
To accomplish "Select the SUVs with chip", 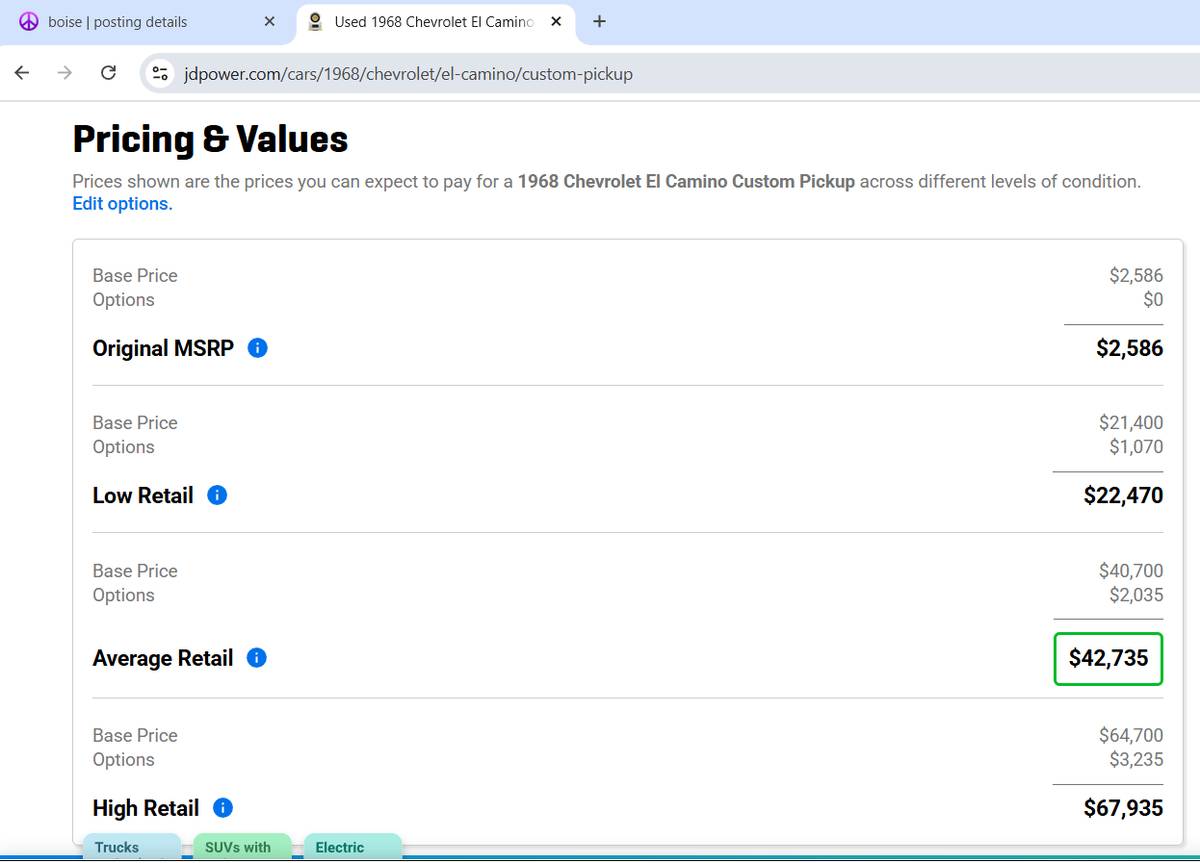I will pos(240,846).
